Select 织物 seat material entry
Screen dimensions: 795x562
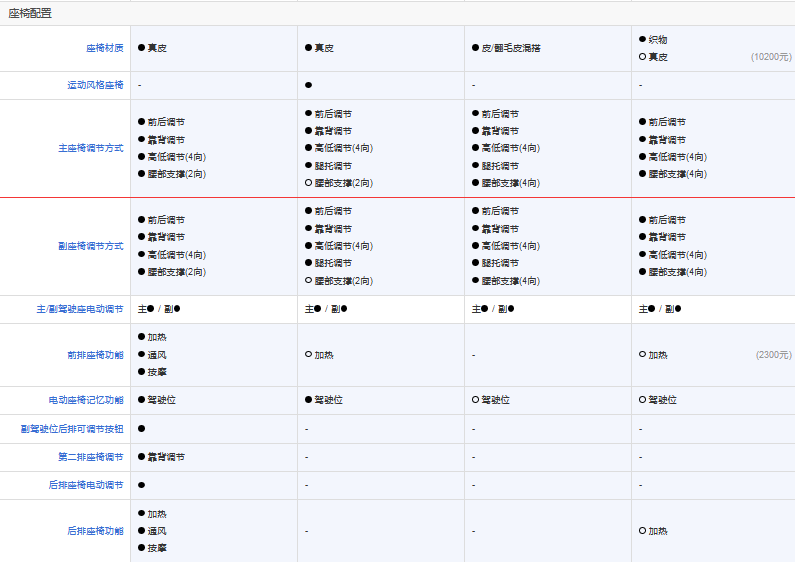[657, 40]
